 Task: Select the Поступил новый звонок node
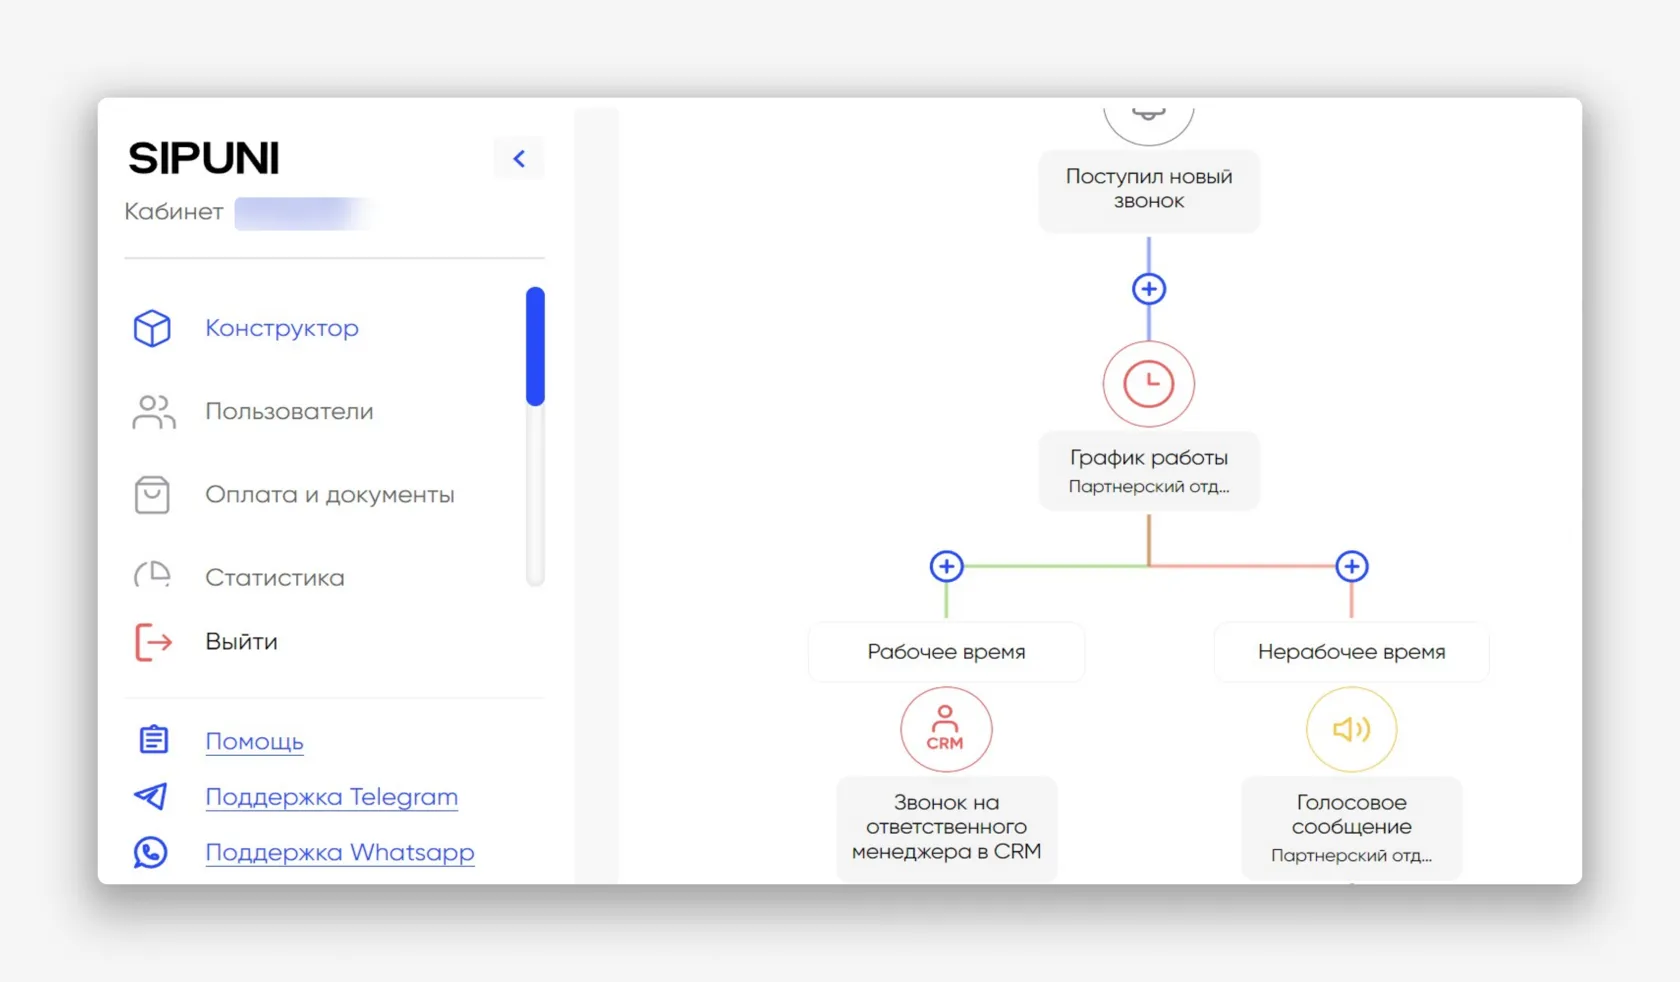click(1149, 190)
